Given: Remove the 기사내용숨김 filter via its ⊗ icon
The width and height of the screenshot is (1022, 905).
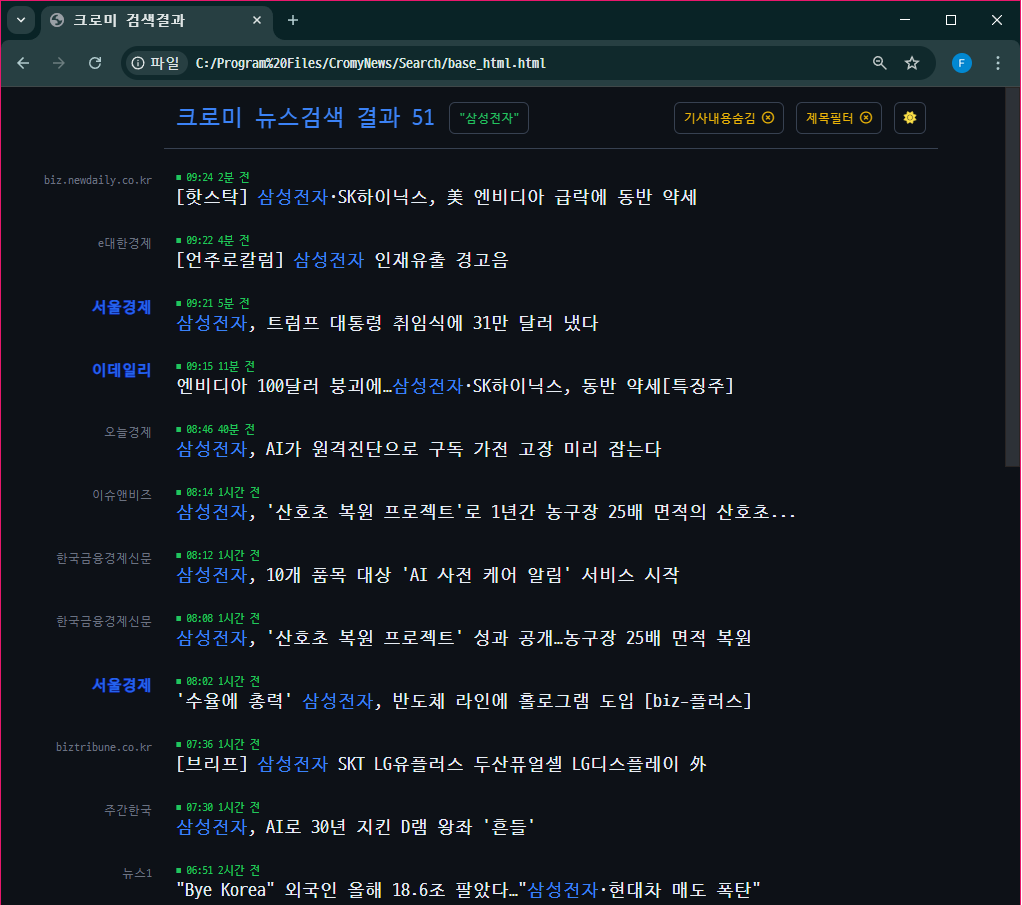Looking at the screenshot, I should tap(767, 117).
